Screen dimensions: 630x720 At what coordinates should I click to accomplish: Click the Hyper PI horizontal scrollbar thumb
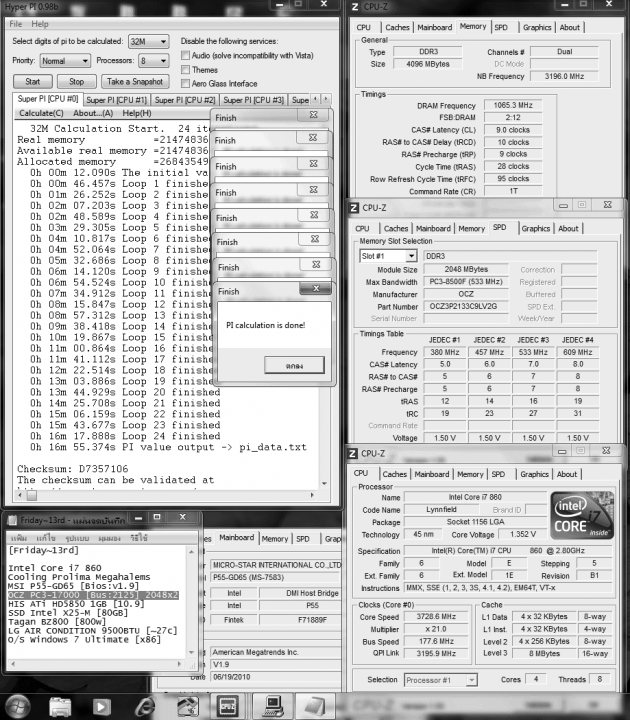point(32,495)
